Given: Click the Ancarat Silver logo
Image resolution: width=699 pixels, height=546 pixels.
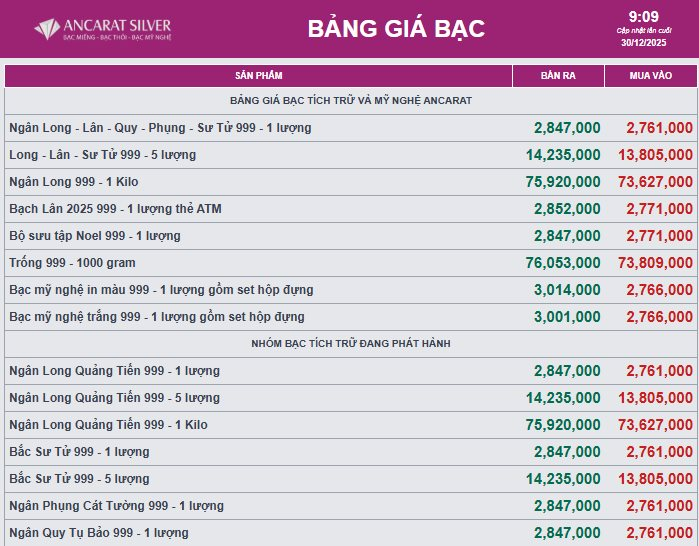Looking at the screenshot, I should click(x=102, y=29).
